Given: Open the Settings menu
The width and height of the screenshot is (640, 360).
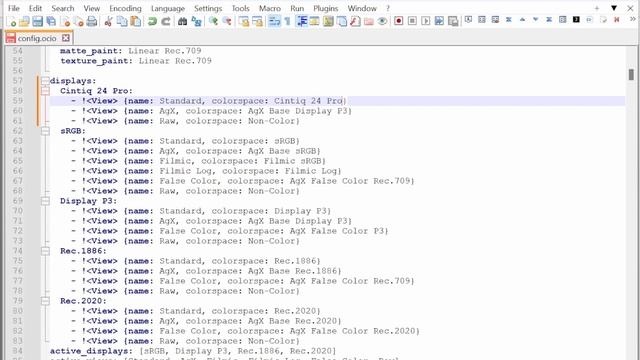Looking at the screenshot, I should point(208,8).
